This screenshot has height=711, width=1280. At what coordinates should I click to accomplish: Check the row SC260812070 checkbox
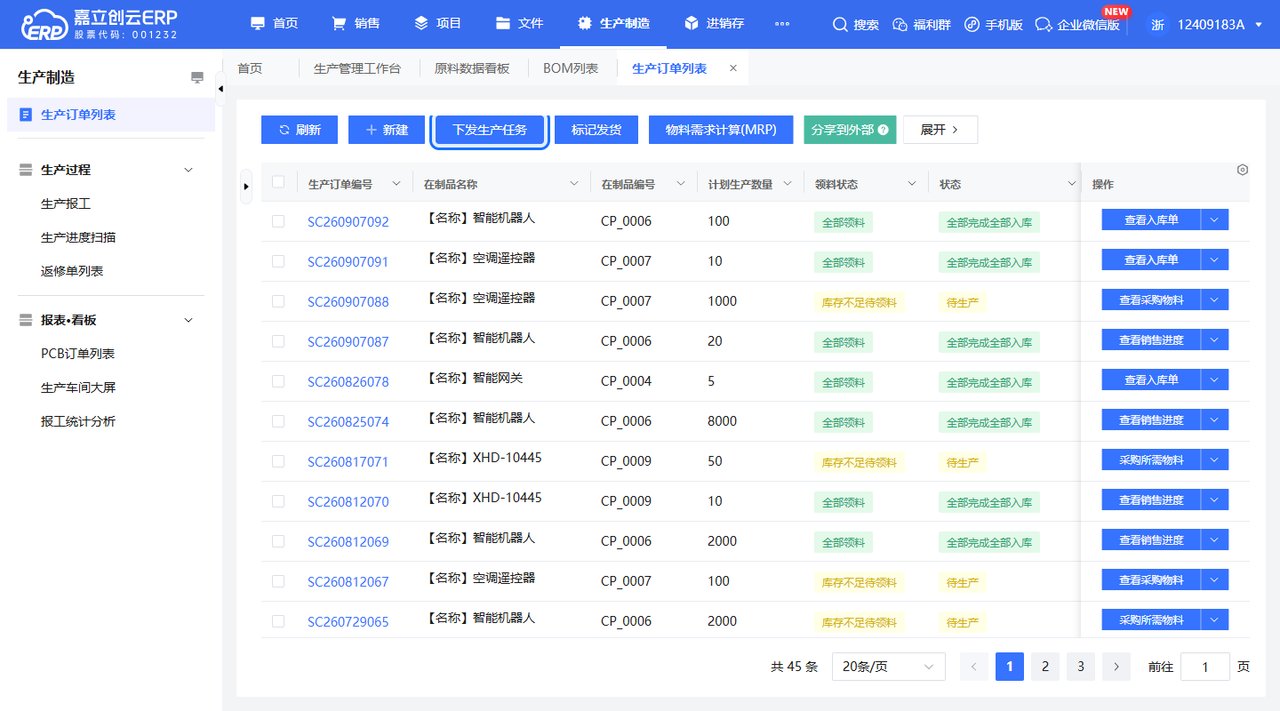[278, 501]
